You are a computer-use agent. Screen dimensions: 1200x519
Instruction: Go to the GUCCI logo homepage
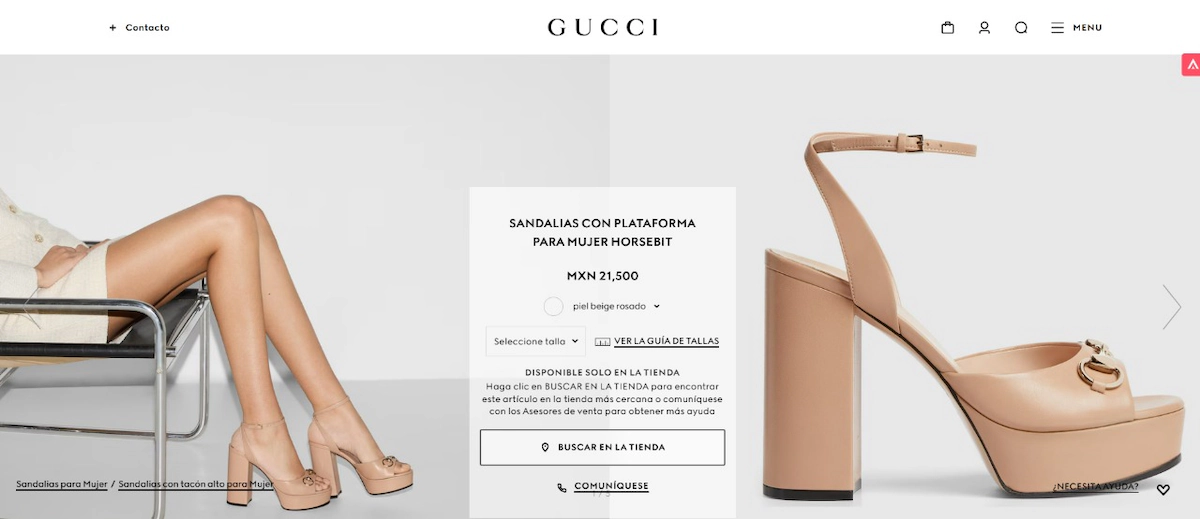point(603,27)
